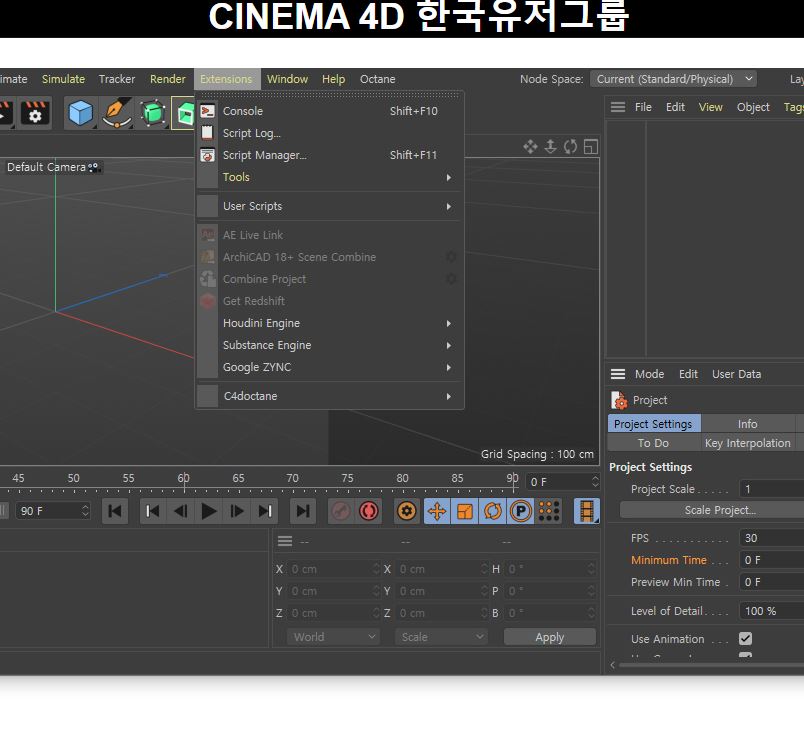
Task: Click the Scale Project button
Action: click(719, 510)
